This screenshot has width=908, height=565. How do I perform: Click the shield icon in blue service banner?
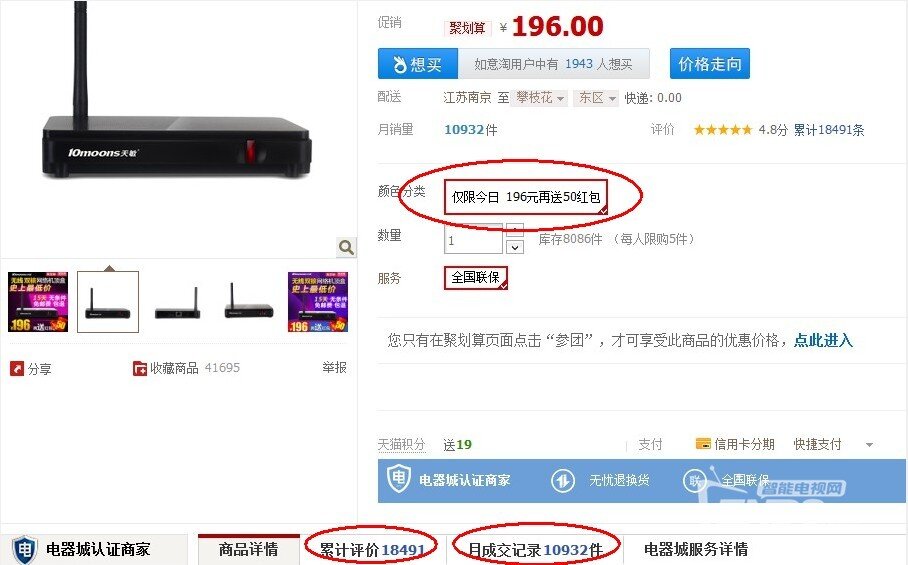(x=398, y=479)
